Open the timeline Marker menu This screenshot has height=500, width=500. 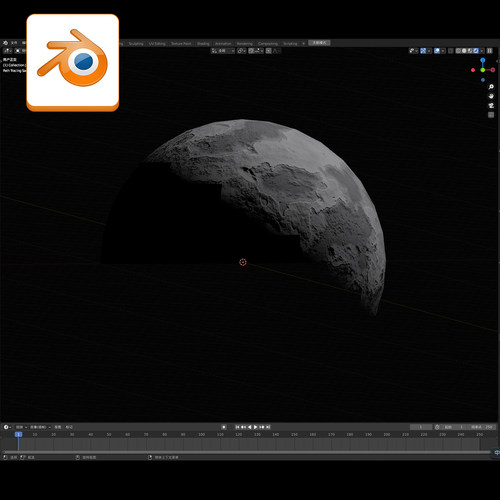coord(69,427)
